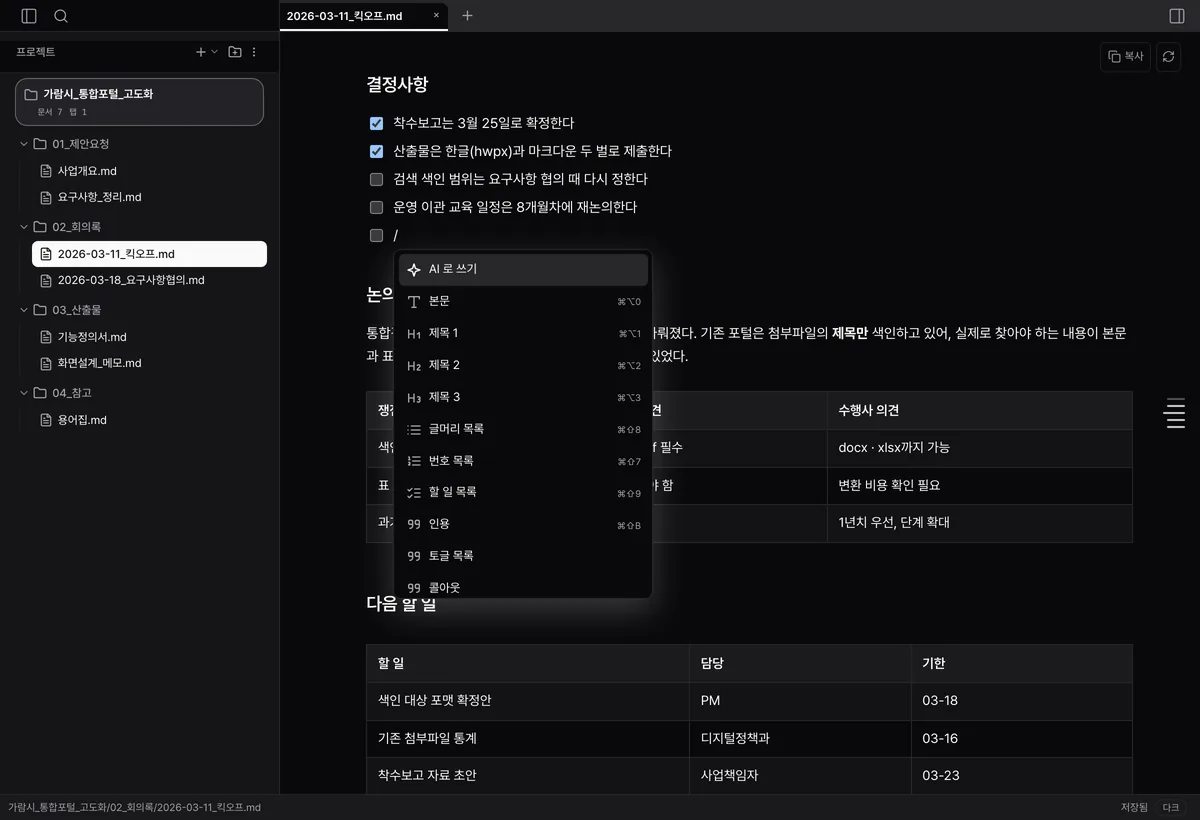1200x820 pixels.
Task: Open 2026-03-11_킥오프.md in the file tree
Action: click(149, 254)
